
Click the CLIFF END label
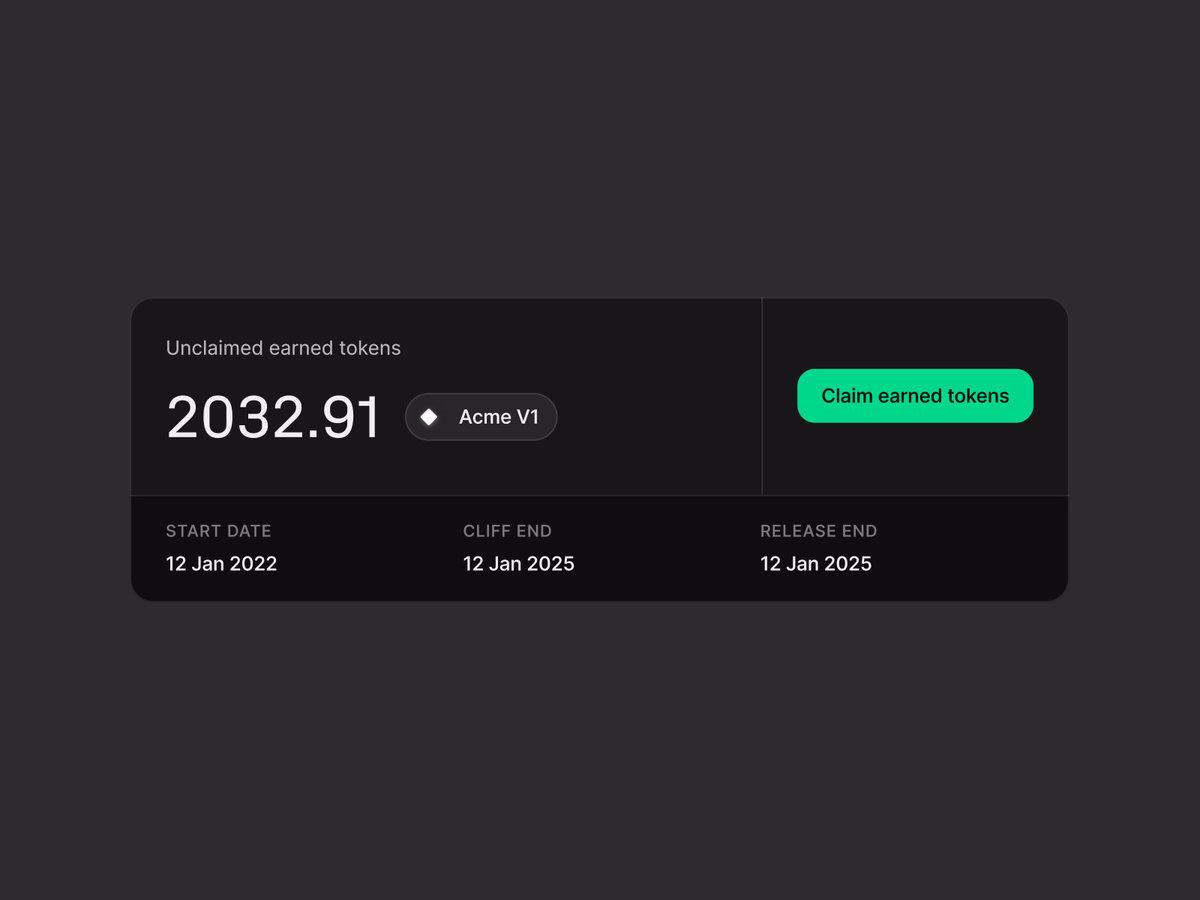[x=507, y=531]
